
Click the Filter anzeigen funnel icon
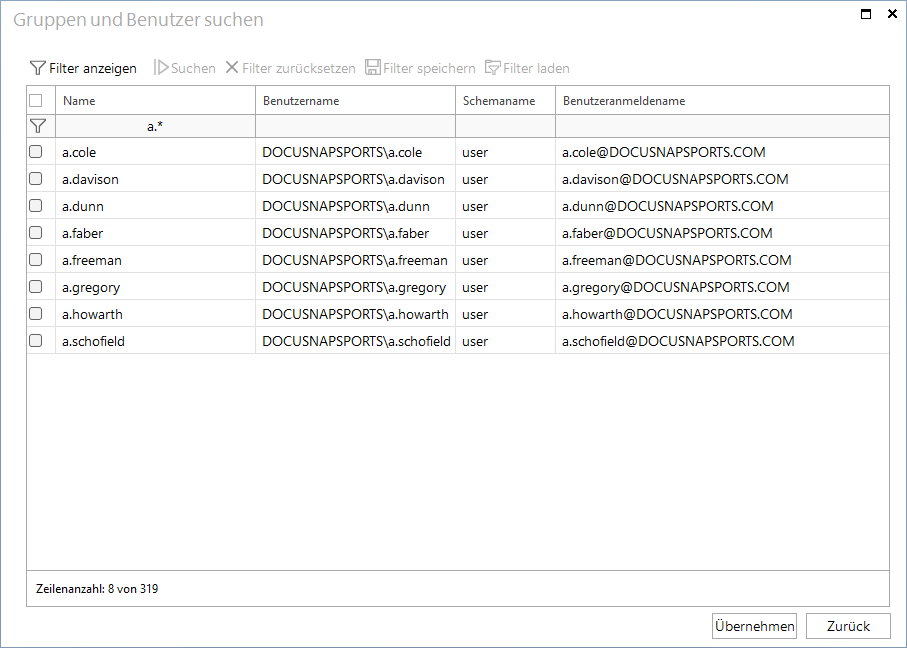pyautogui.click(x=37, y=68)
